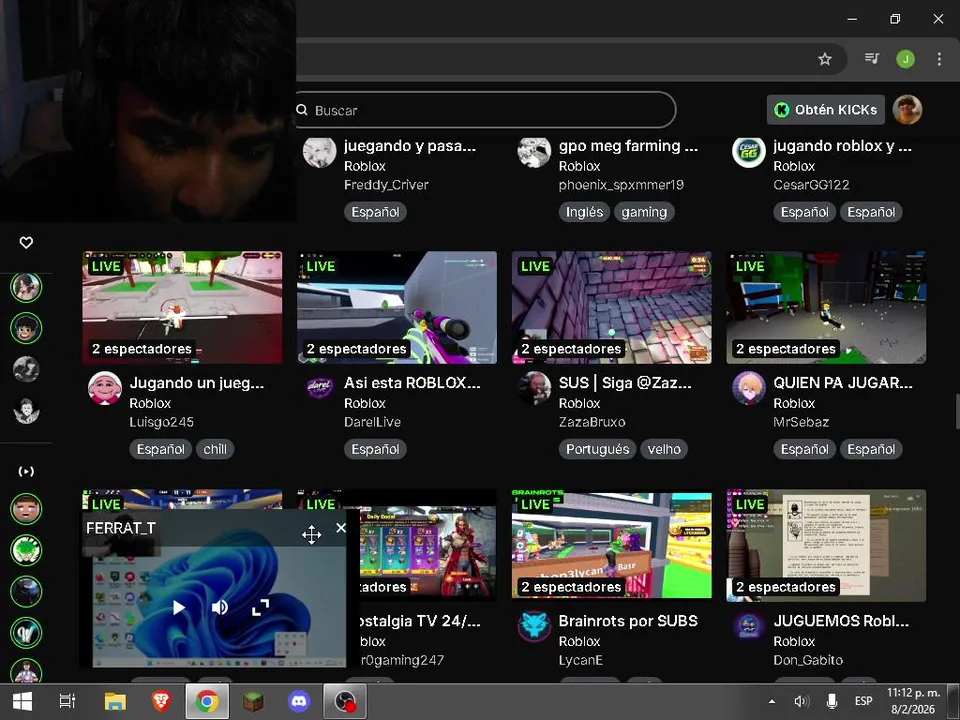Open the MrSebaz username link
The image size is (960, 720).
[x=801, y=422]
